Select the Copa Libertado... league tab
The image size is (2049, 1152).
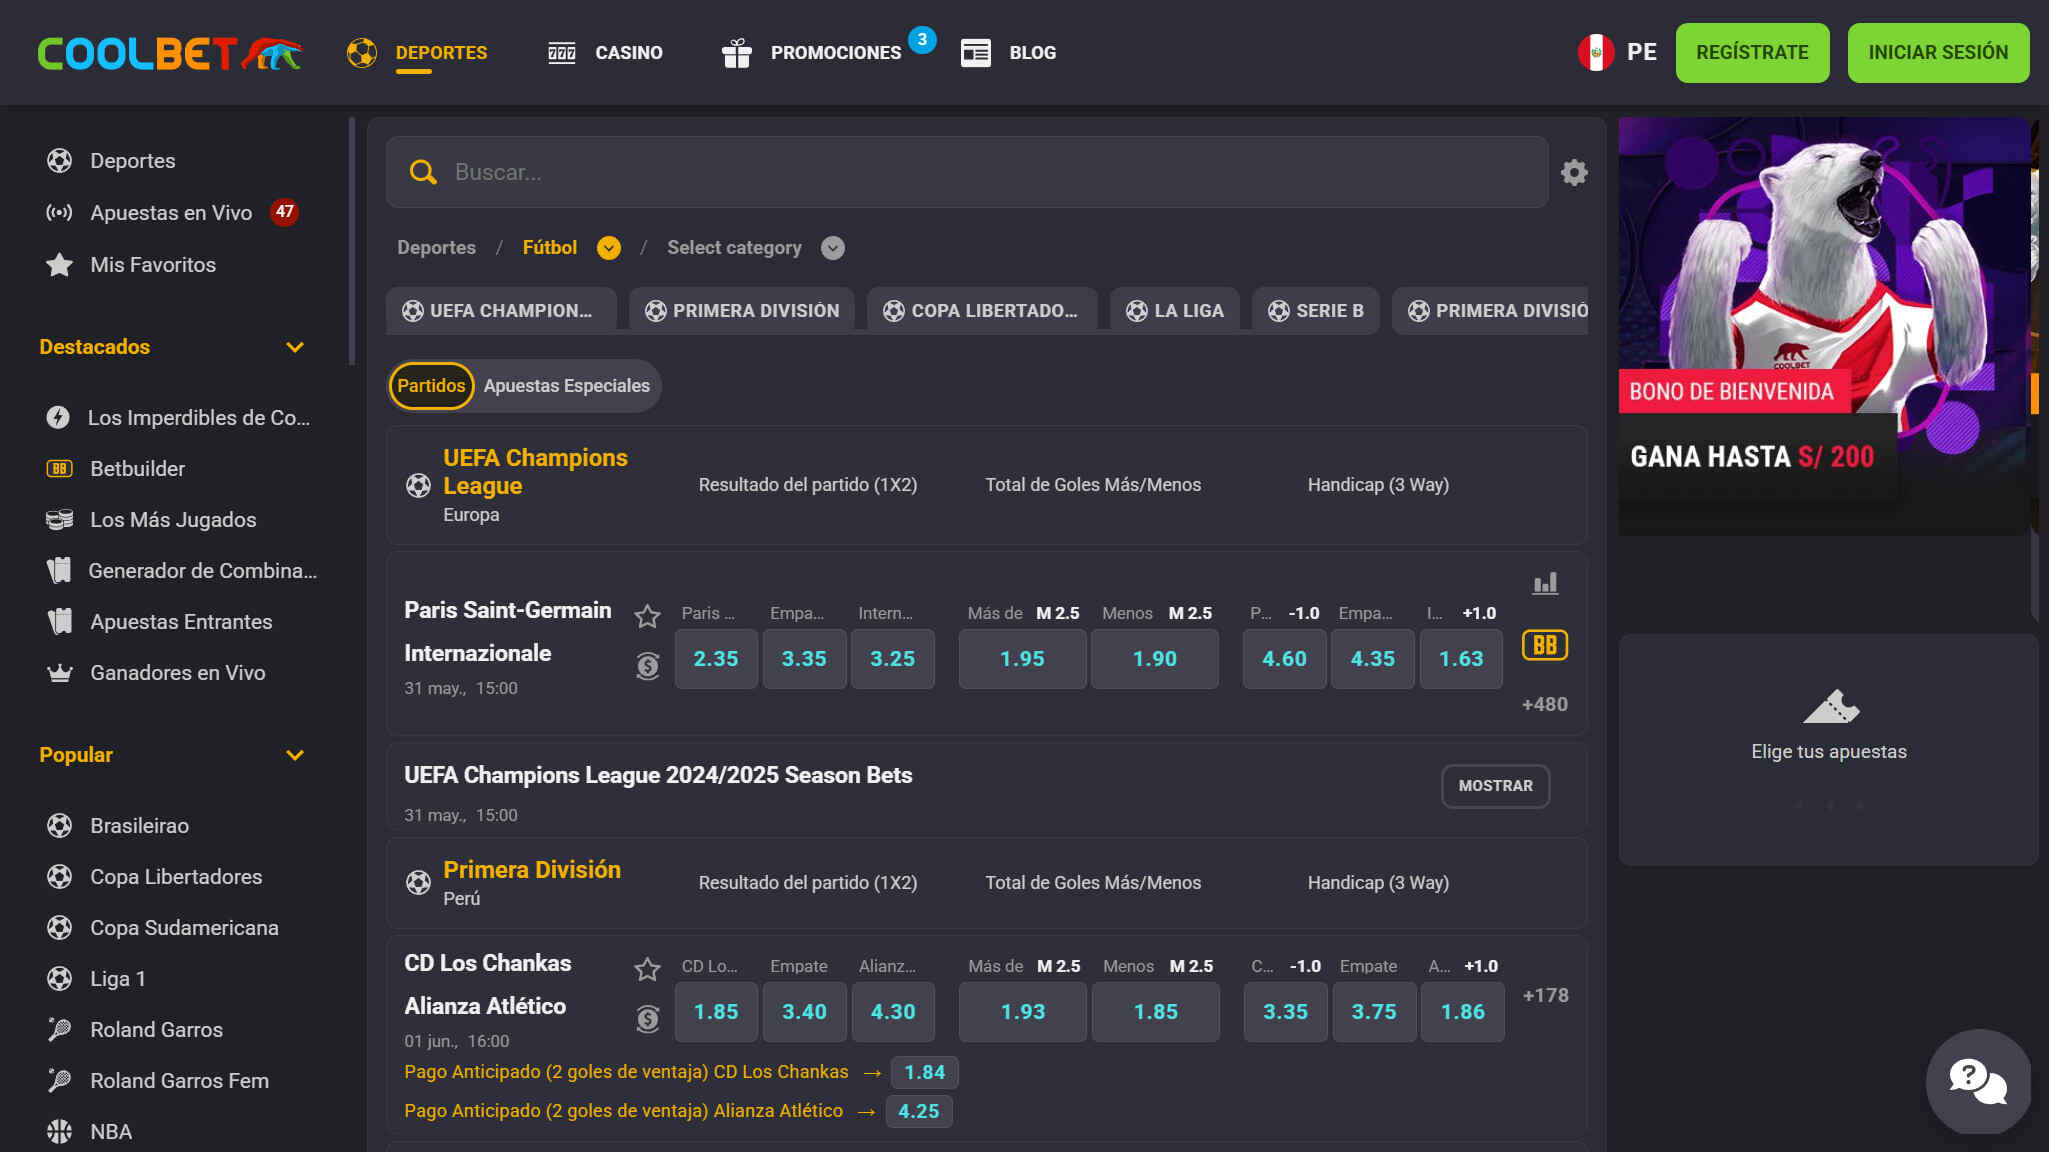pos(981,310)
